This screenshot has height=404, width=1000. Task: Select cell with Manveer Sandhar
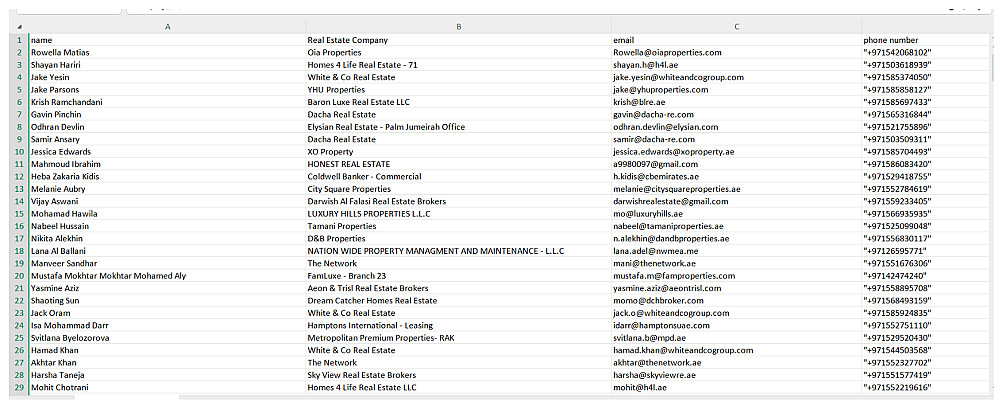(x=167, y=264)
